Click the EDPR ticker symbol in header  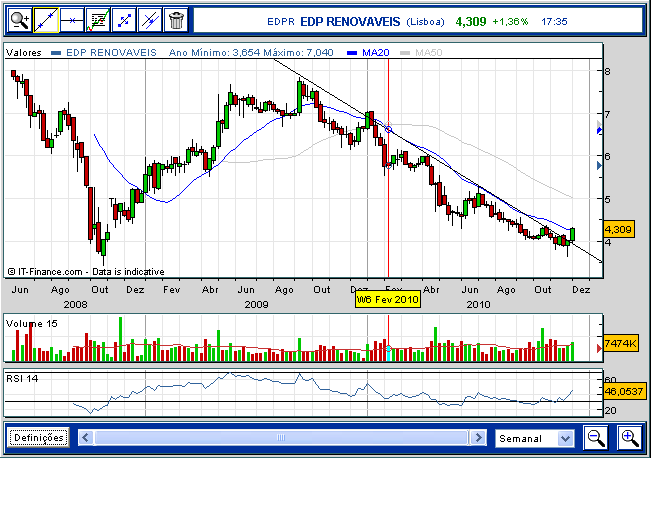pyautogui.click(x=281, y=22)
